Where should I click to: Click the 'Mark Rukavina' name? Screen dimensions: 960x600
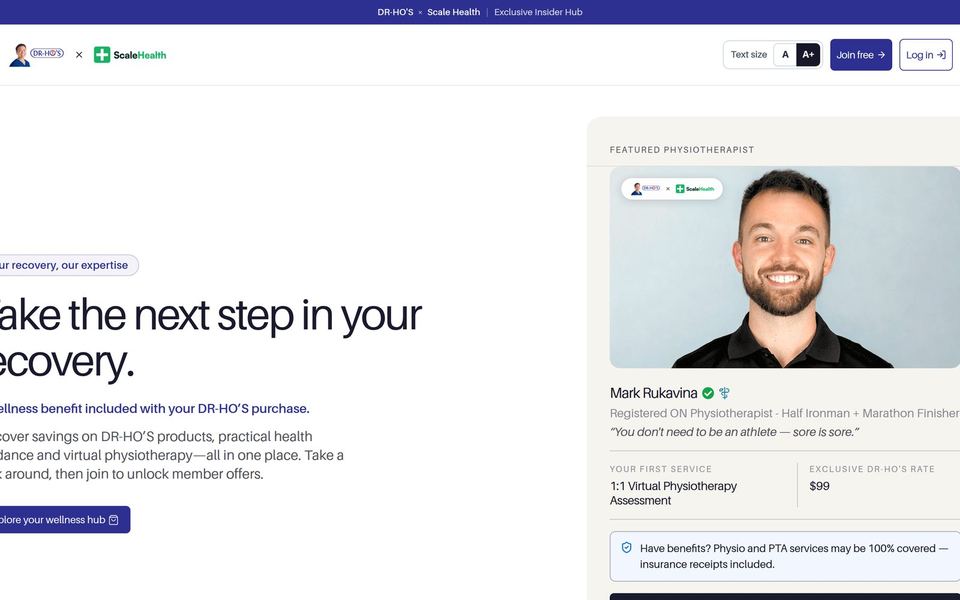point(653,393)
